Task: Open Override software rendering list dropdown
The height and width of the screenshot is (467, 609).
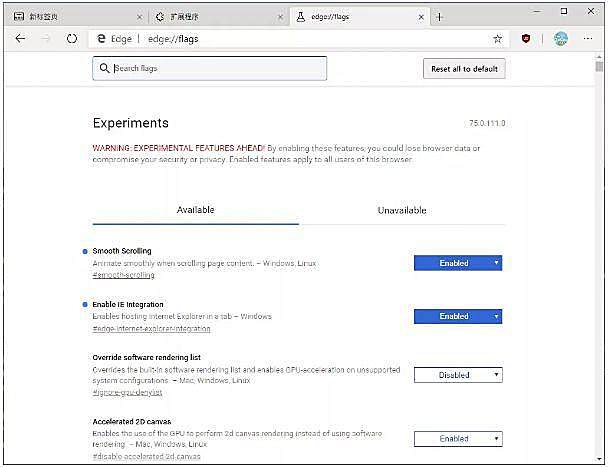Action: tap(458, 375)
